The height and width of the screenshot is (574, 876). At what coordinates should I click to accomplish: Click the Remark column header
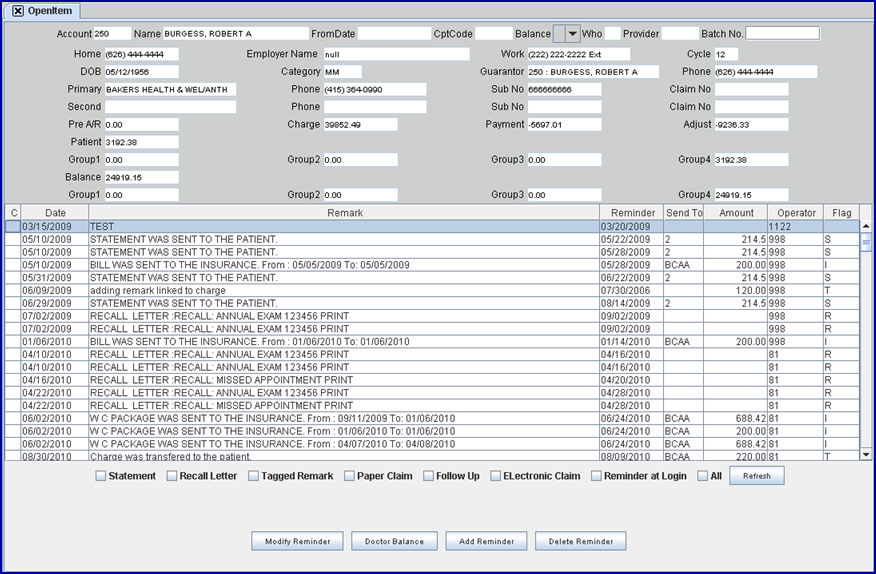344,212
